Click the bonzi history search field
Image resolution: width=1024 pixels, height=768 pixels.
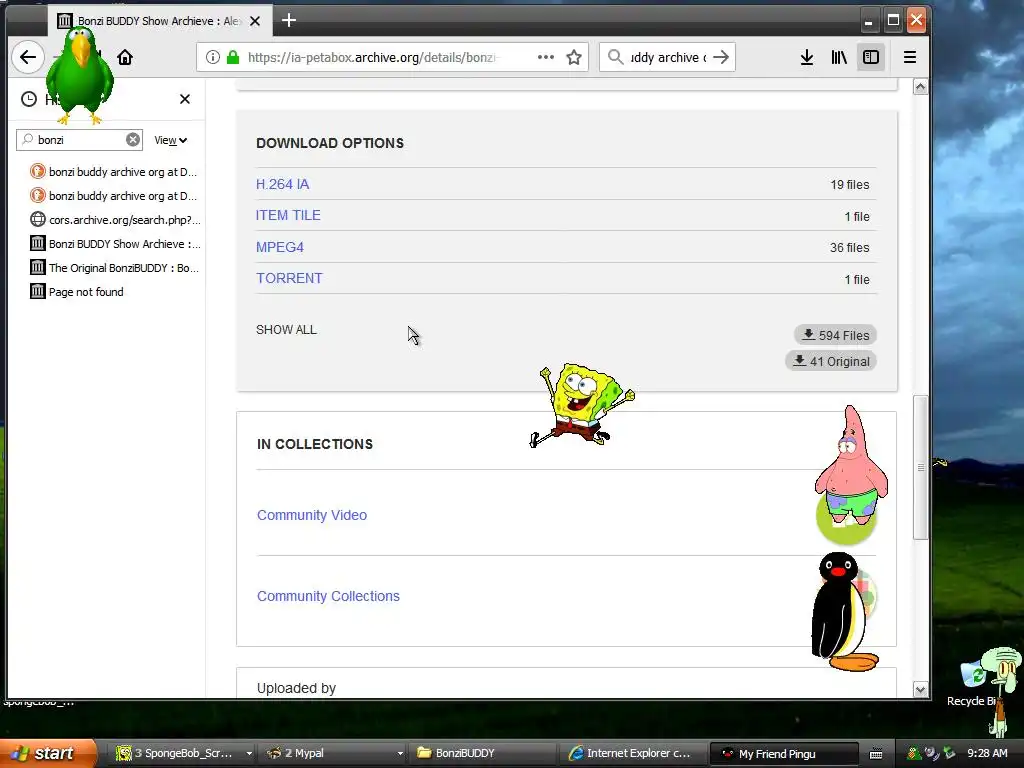78,140
